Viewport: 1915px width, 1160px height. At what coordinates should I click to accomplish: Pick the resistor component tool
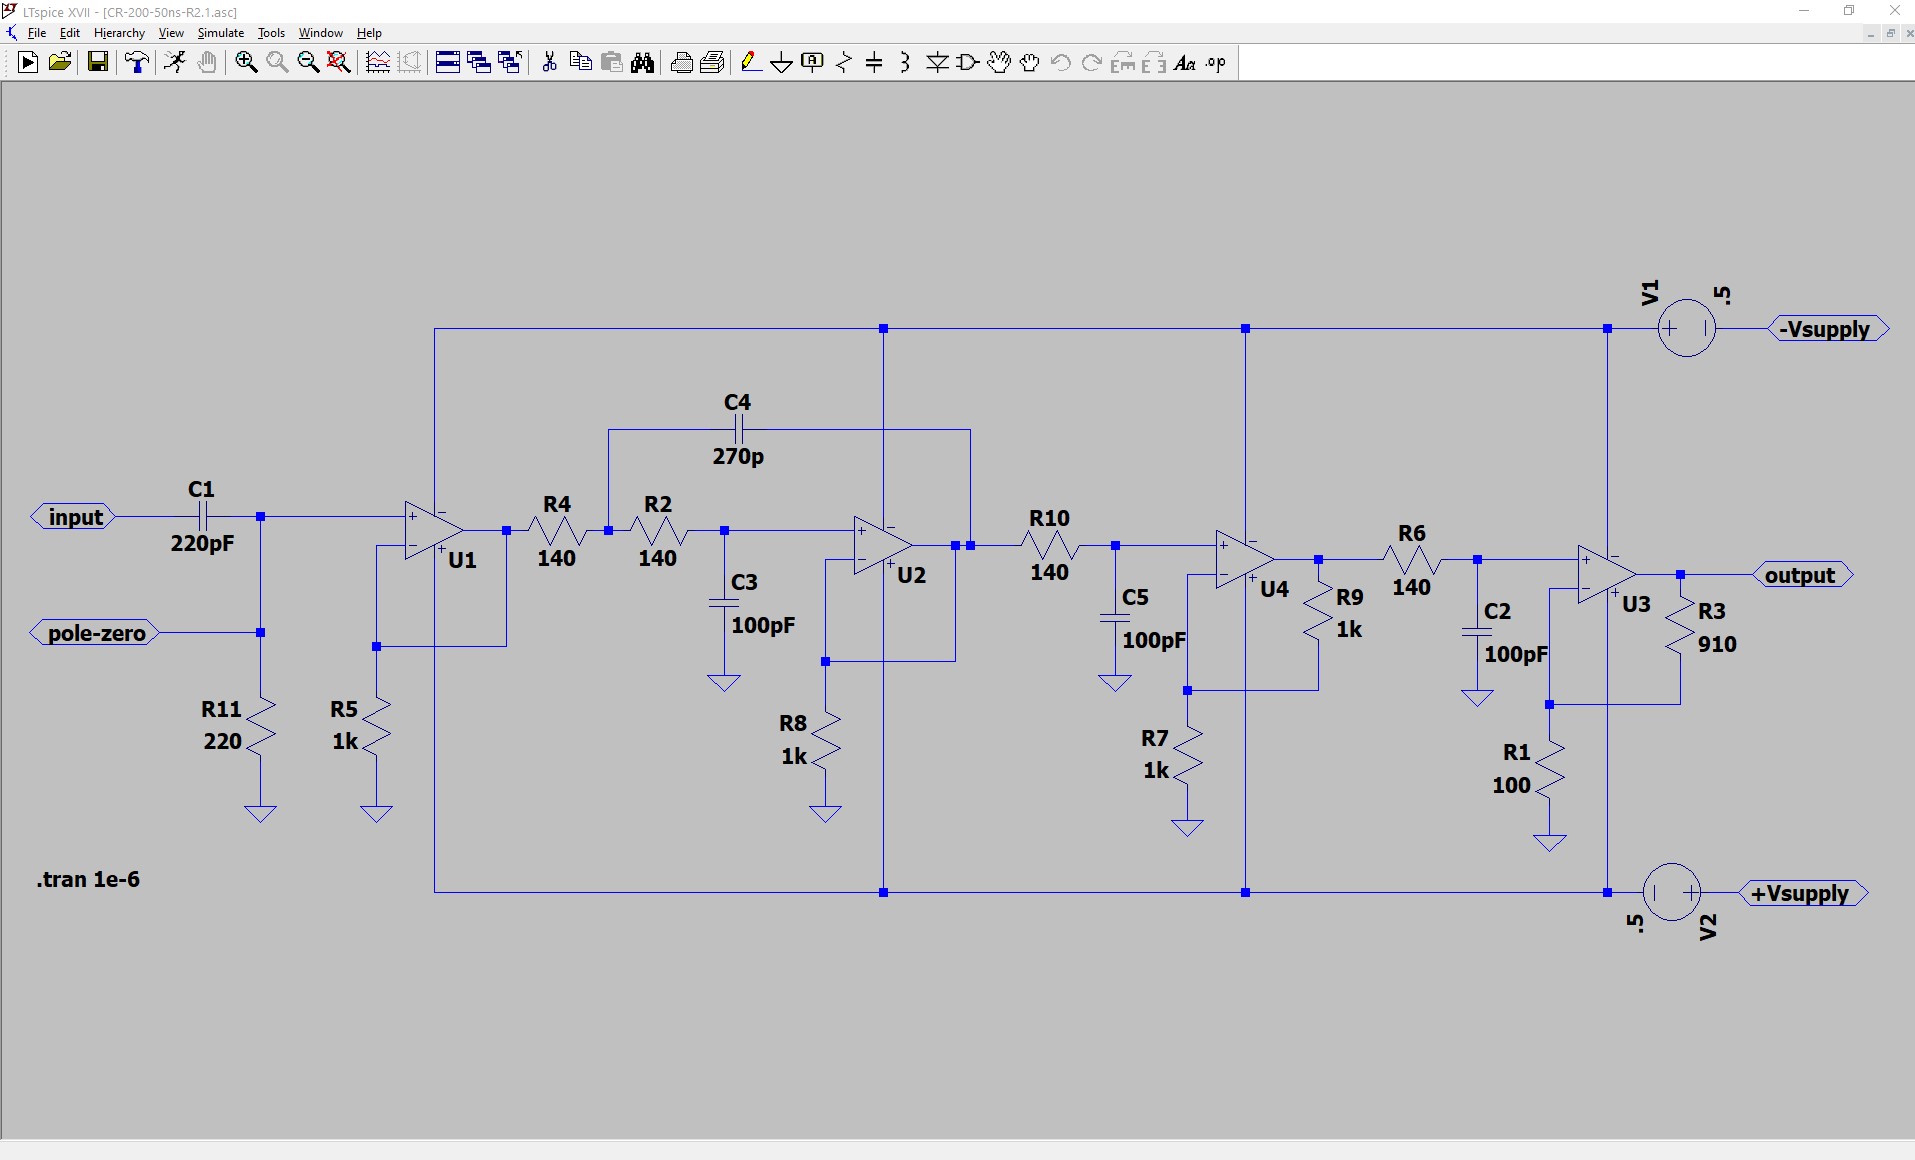pos(844,63)
